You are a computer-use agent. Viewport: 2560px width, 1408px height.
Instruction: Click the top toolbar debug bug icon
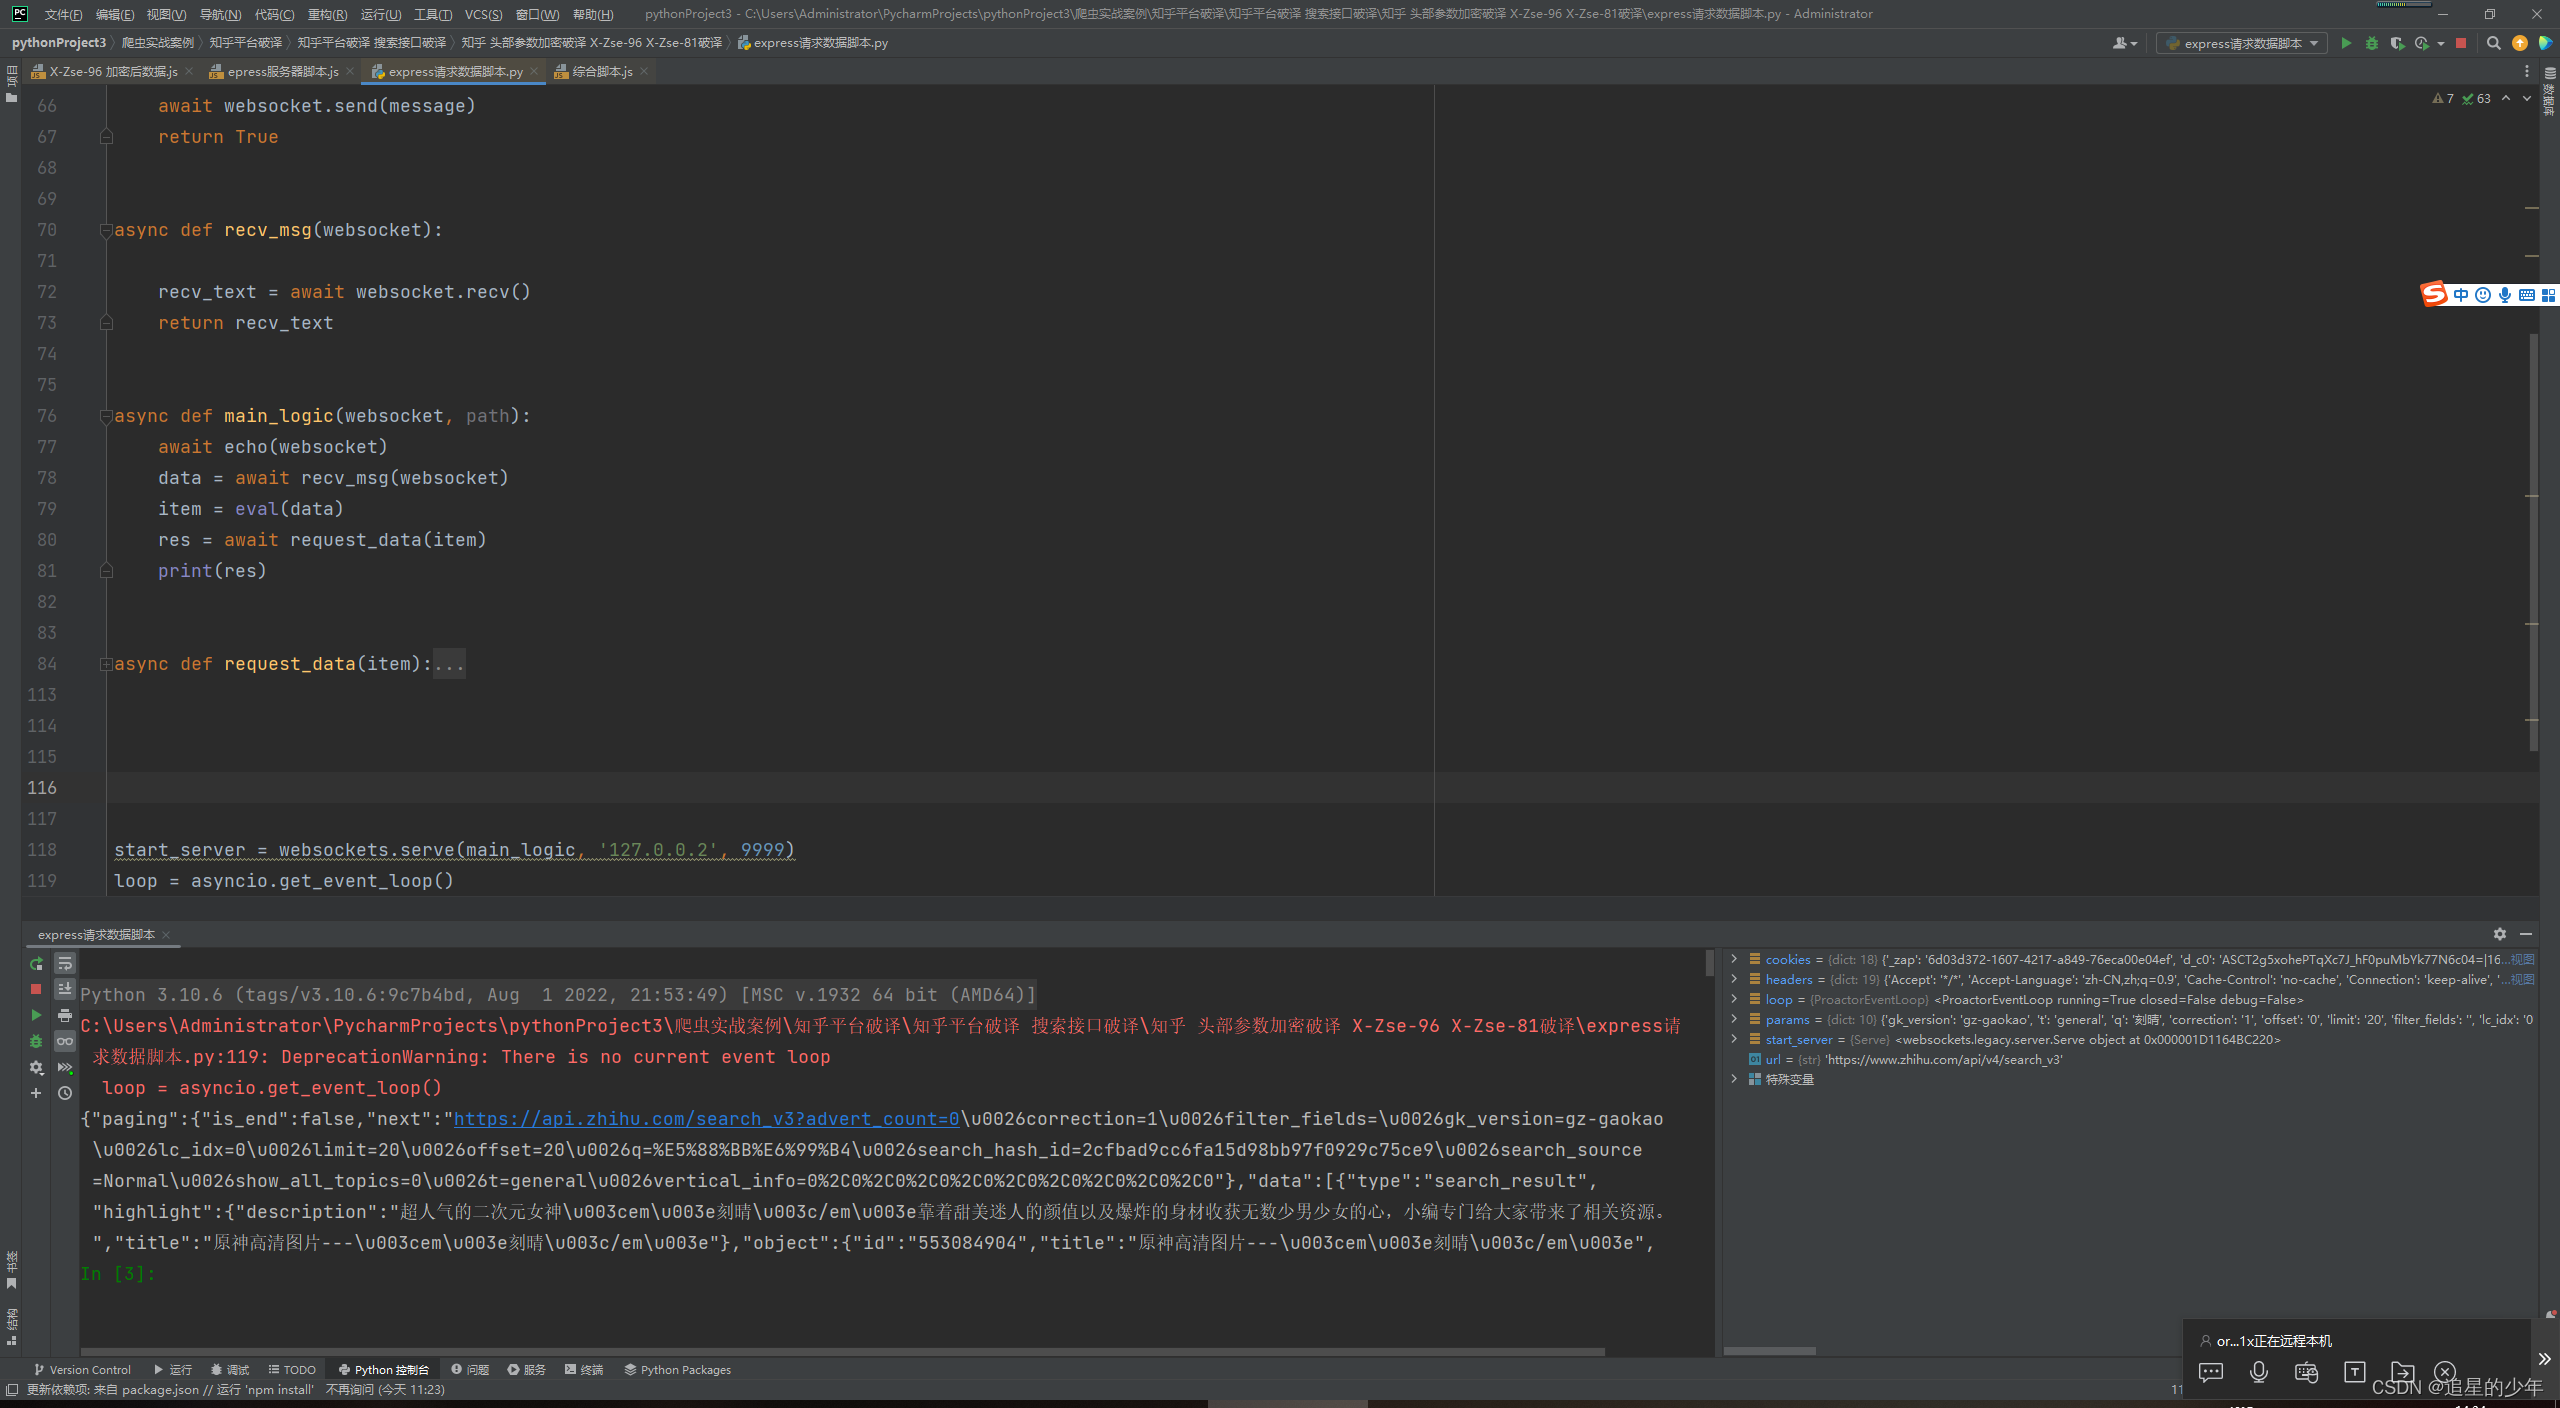(2371, 43)
